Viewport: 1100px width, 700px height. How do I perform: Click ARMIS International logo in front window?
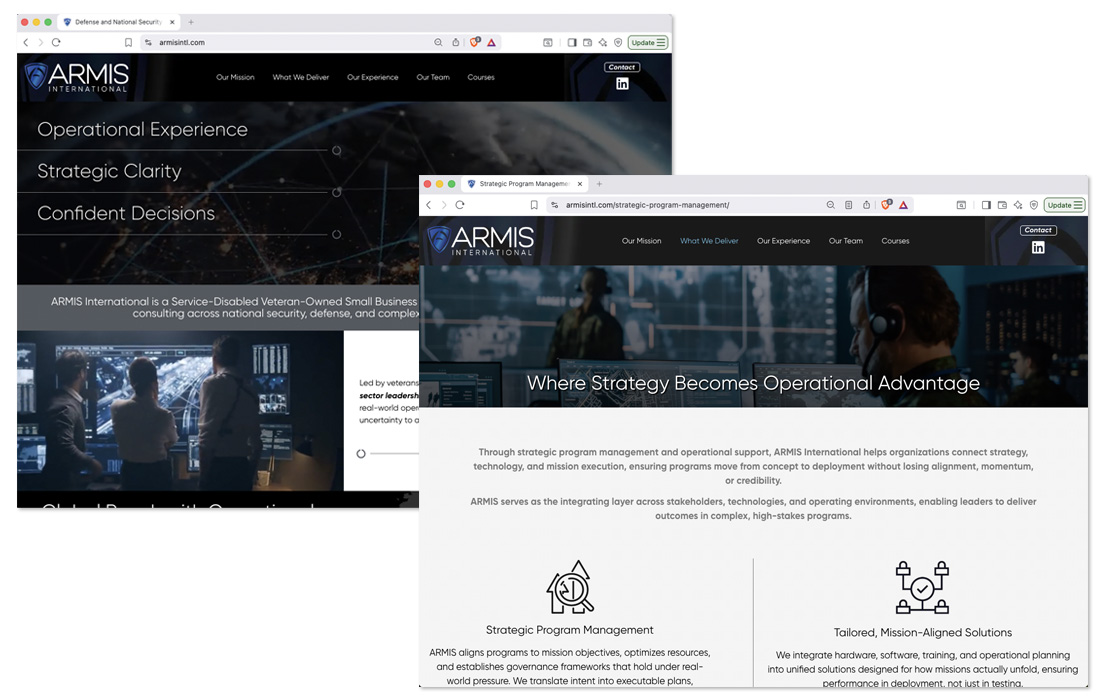point(481,241)
